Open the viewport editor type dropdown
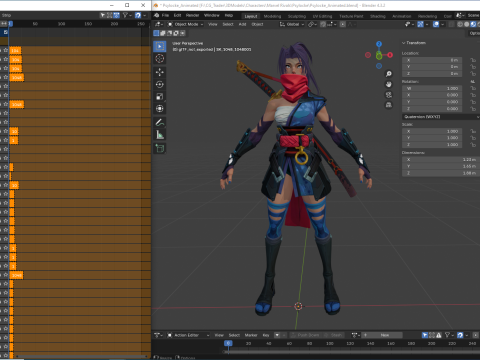Image resolution: width=480 pixels, height=360 pixels. point(159,24)
